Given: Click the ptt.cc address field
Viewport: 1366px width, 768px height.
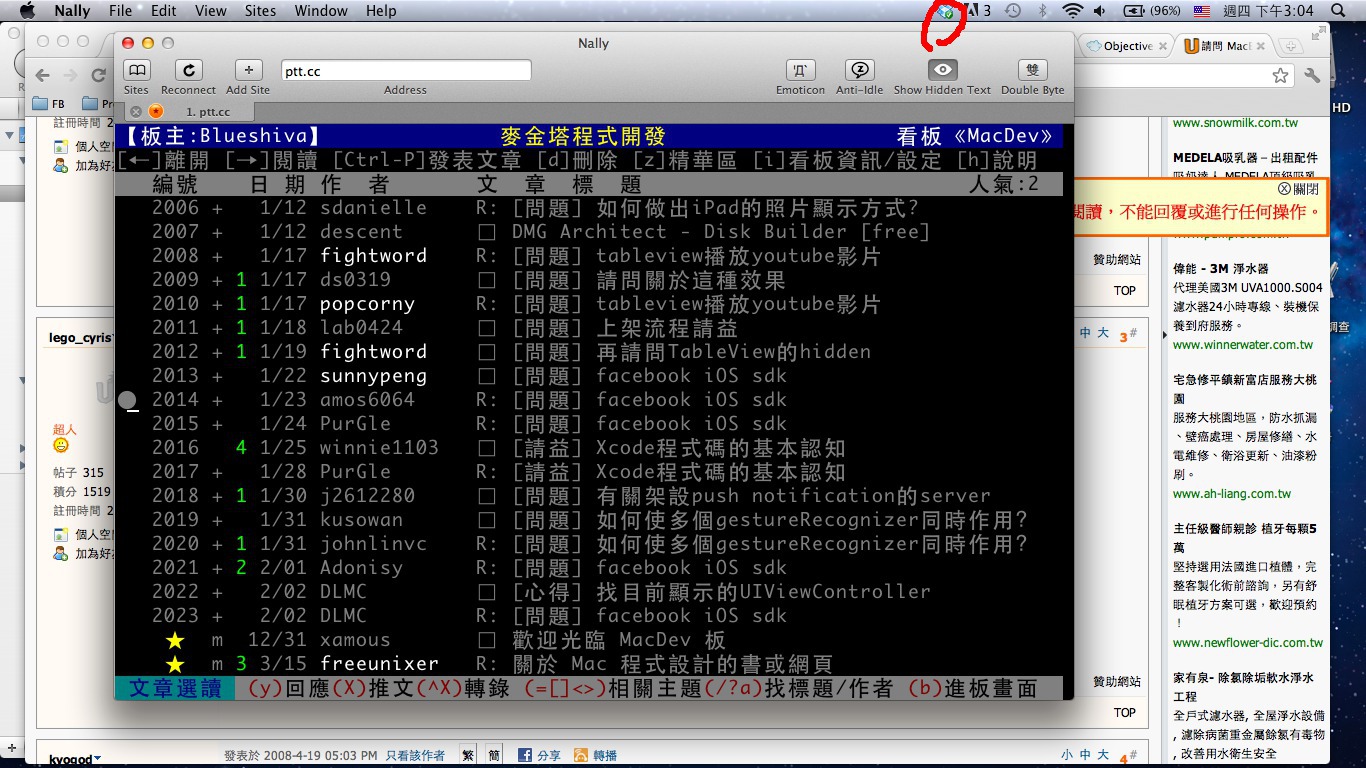Looking at the screenshot, I should 406,71.
